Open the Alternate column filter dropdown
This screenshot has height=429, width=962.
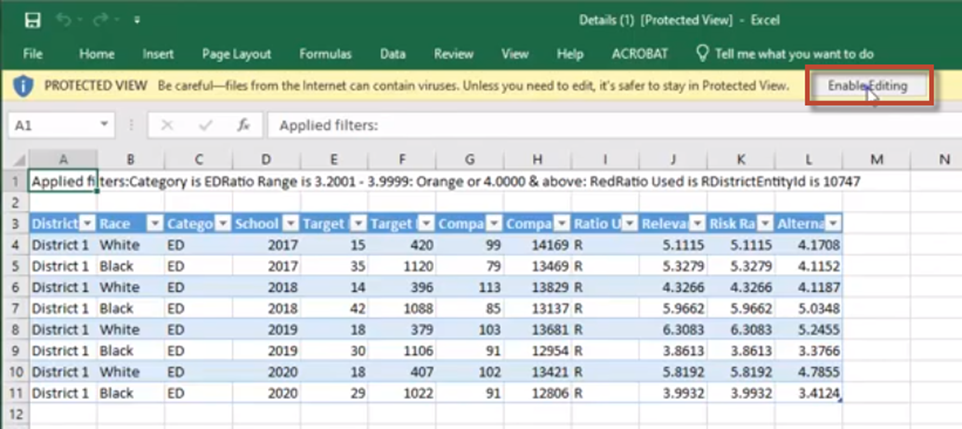pyautogui.click(x=833, y=223)
